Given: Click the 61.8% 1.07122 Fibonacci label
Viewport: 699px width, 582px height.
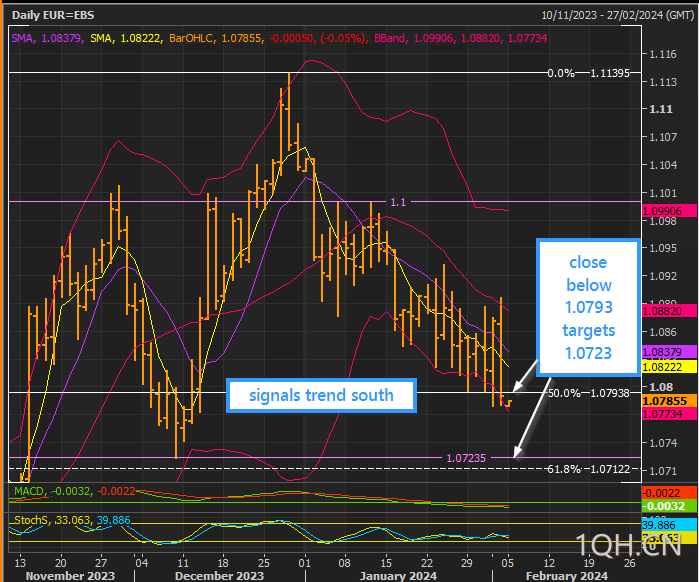Looking at the screenshot, I should point(588,469).
